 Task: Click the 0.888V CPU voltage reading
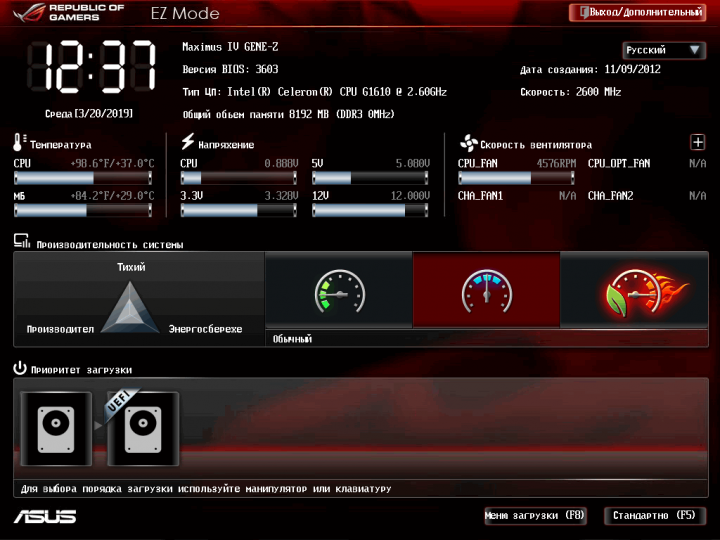click(281, 163)
